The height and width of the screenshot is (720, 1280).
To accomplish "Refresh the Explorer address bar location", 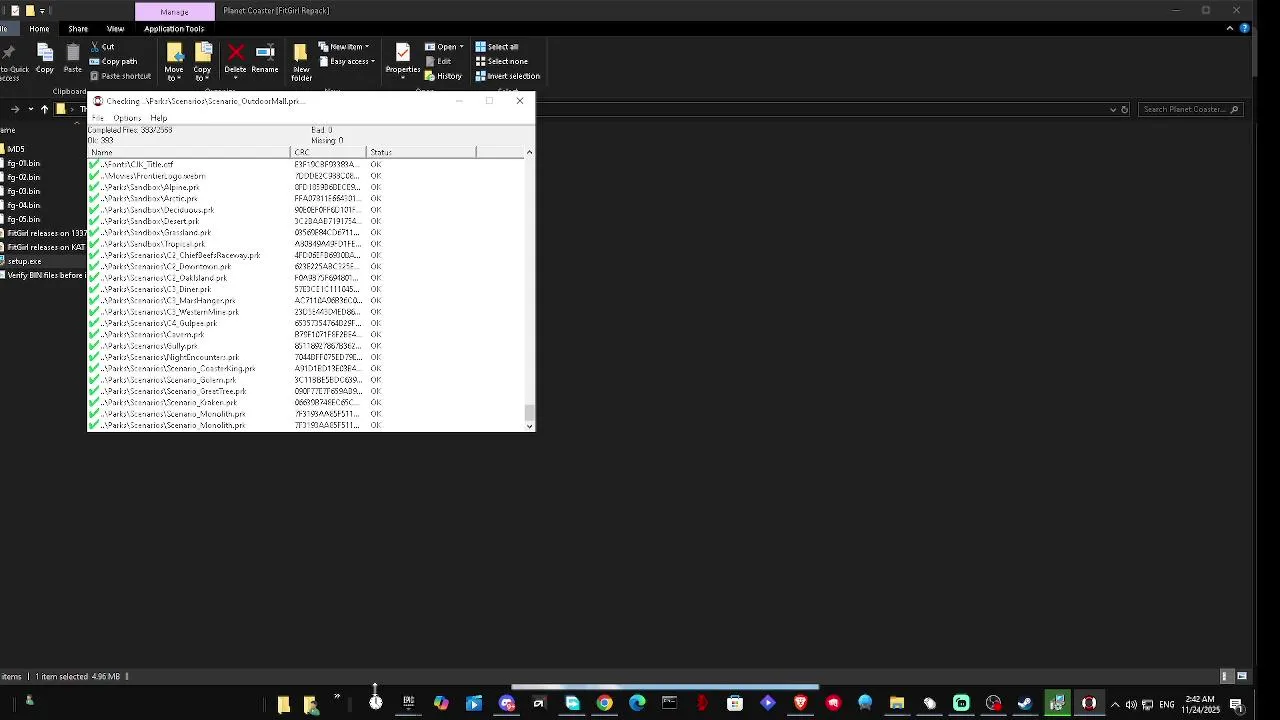I will click(x=1124, y=109).
